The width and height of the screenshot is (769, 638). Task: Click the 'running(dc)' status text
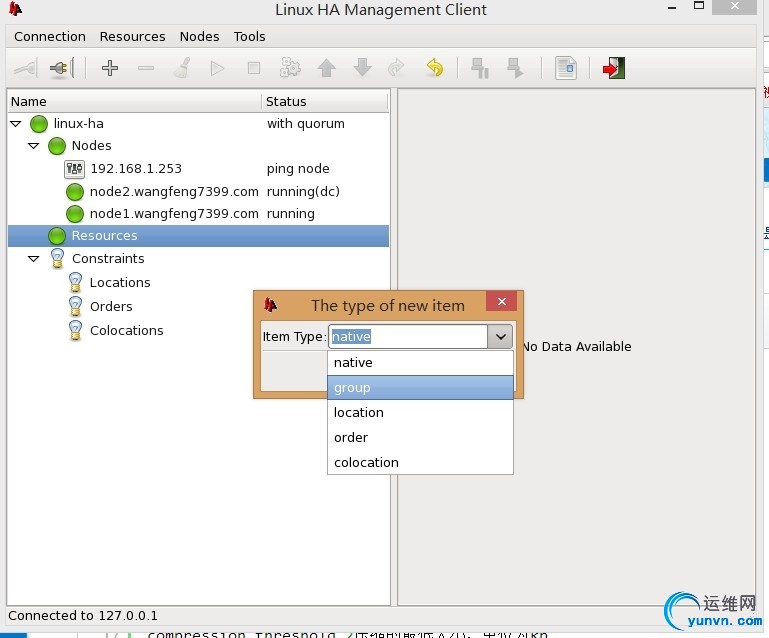tap(303, 192)
